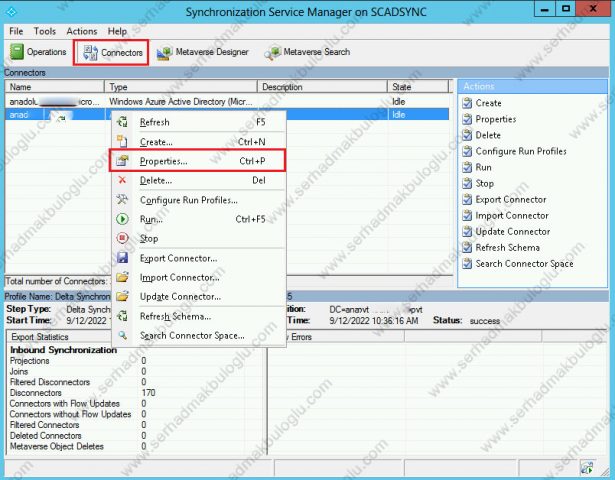615x480 pixels.
Task: Click the State column header
Action: tap(418, 87)
